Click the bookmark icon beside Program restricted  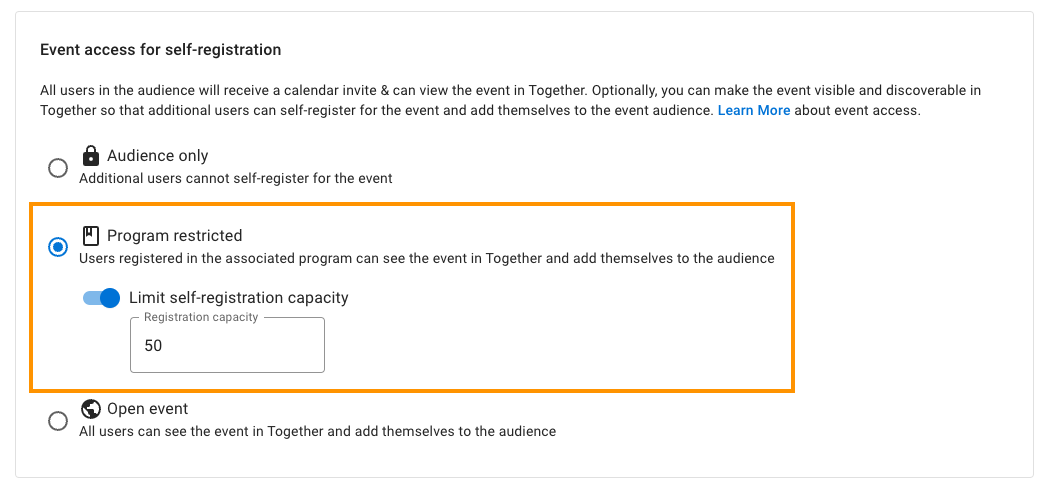click(x=90, y=235)
